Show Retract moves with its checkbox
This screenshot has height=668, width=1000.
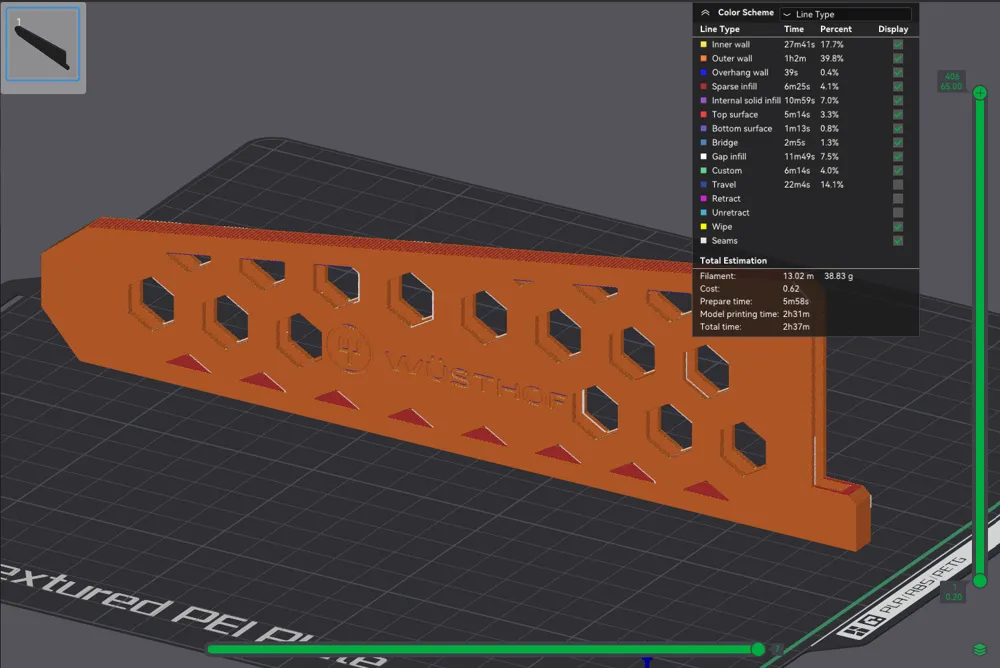(x=898, y=199)
